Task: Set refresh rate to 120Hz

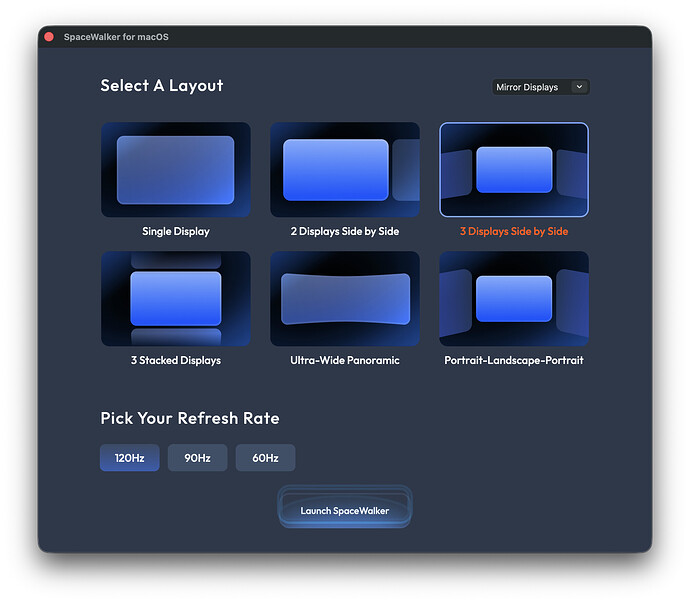Action: coord(129,458)
